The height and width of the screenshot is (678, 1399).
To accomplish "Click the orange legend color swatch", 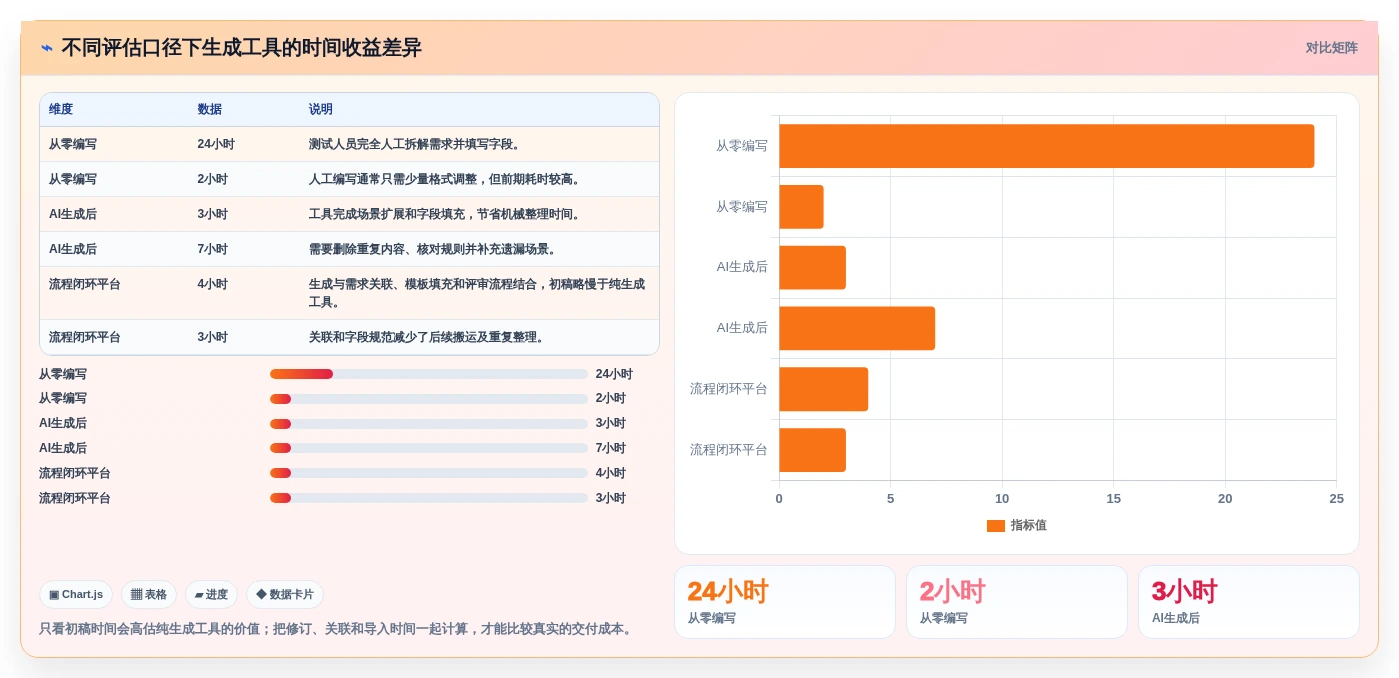I will tap(995, 526).
